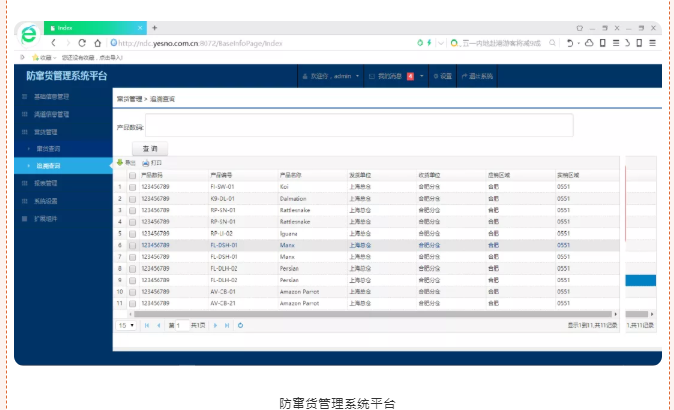Go to next page in the table pager
Image resolution: width=674 pixels, height=410 pixels.
tap(214, 325)
